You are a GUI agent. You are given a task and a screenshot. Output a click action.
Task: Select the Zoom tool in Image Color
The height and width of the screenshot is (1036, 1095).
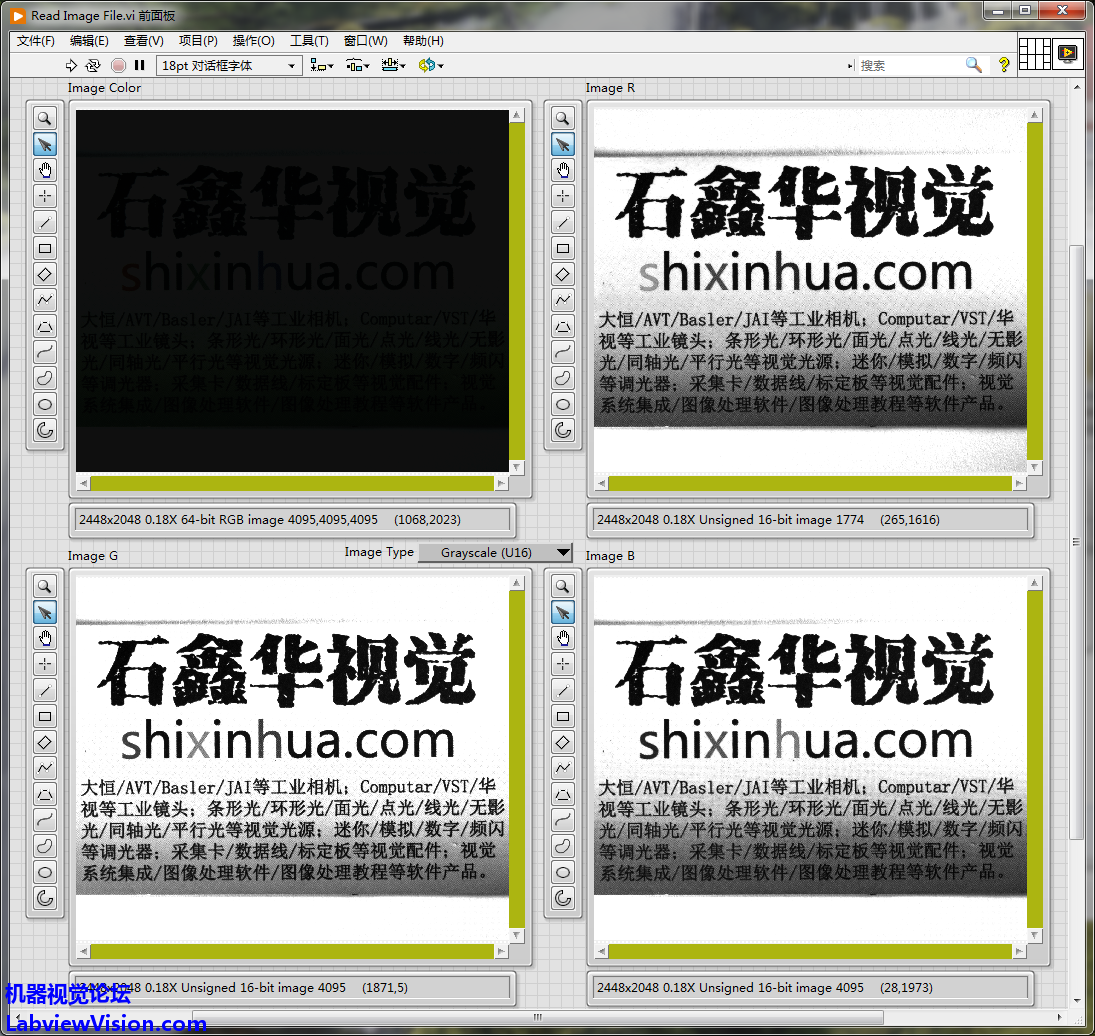(45, 119)
